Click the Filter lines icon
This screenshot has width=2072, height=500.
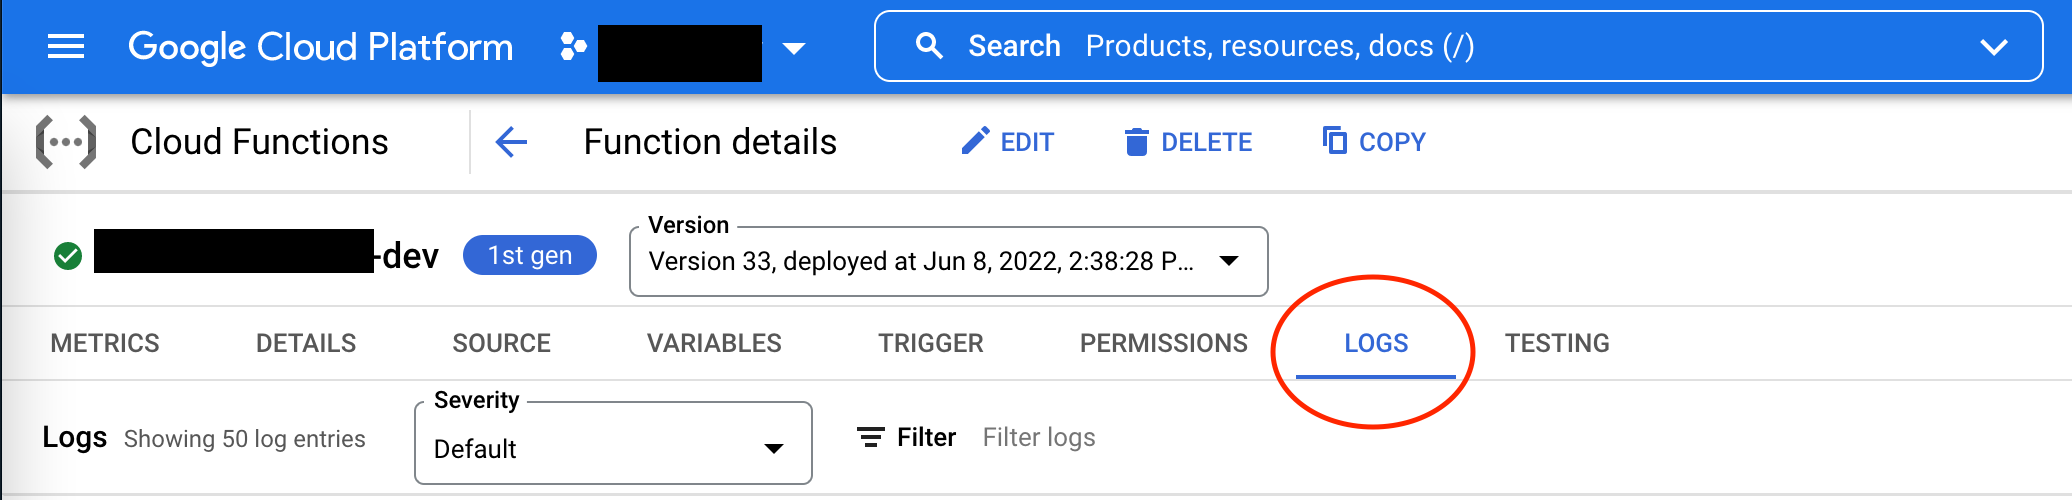pos(871,437)
